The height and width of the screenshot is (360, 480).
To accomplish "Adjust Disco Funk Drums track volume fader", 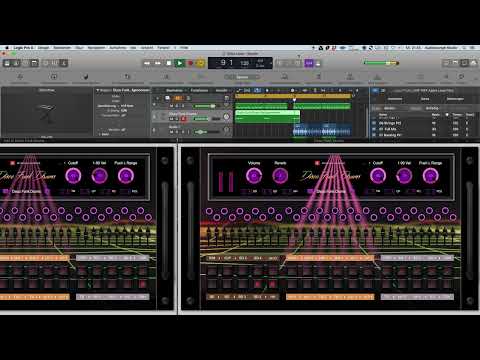I will [x=207, y=119].
